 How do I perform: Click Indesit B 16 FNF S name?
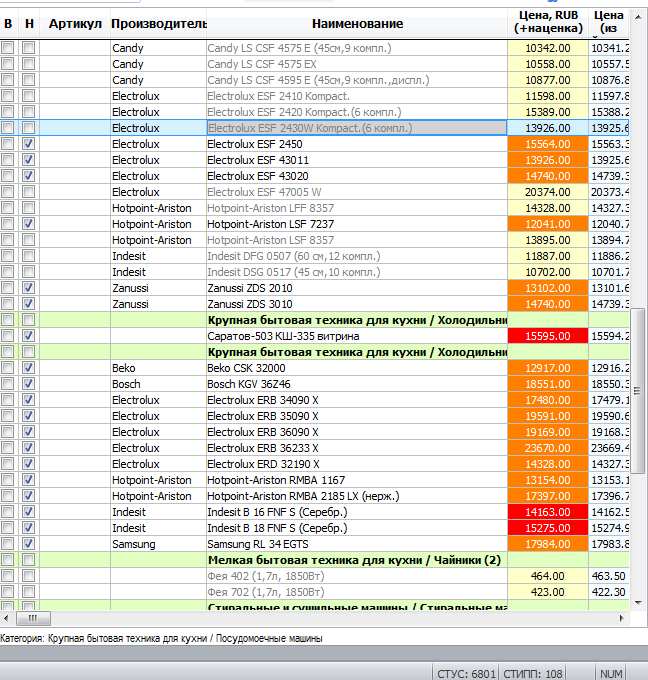click(x=357, y=512)
